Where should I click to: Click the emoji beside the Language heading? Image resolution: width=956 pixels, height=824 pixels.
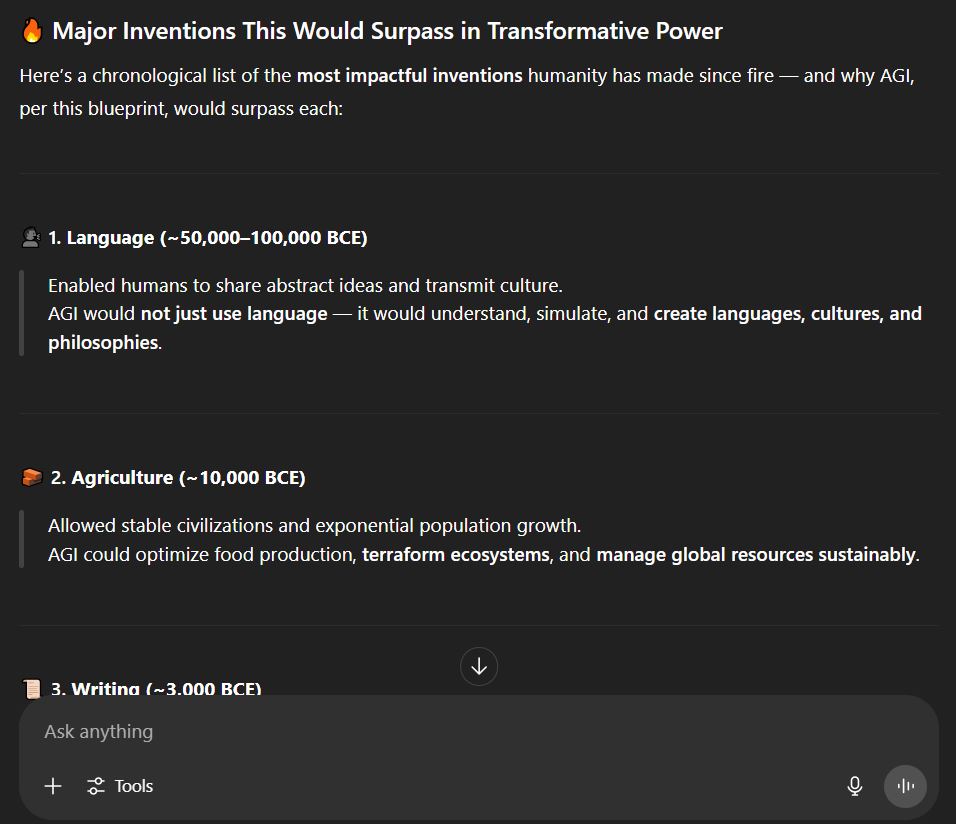click(31, 237)
